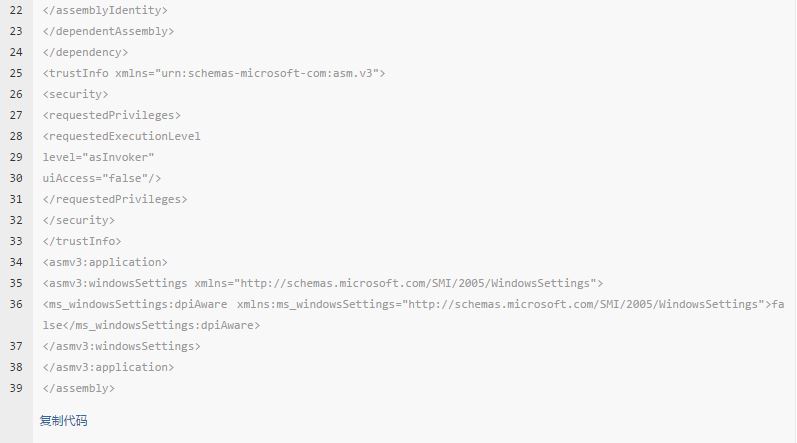
Task: Click the 复制代码 copy code link
Action: click(64, 421)
